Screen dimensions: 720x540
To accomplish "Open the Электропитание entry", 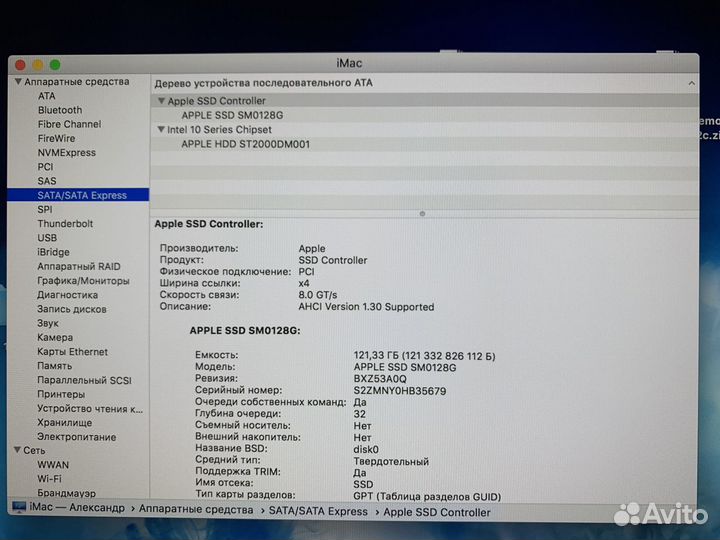I will pos(77,437).
